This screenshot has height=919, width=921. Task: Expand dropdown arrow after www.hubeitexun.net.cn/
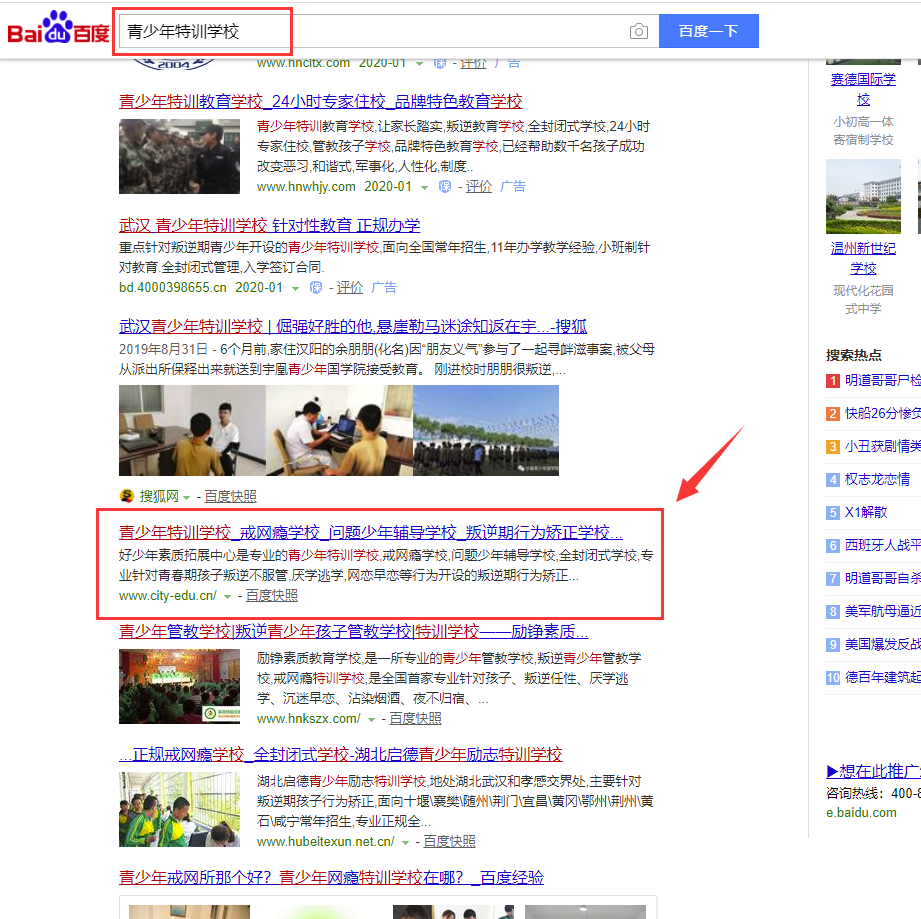coord(405,843)
